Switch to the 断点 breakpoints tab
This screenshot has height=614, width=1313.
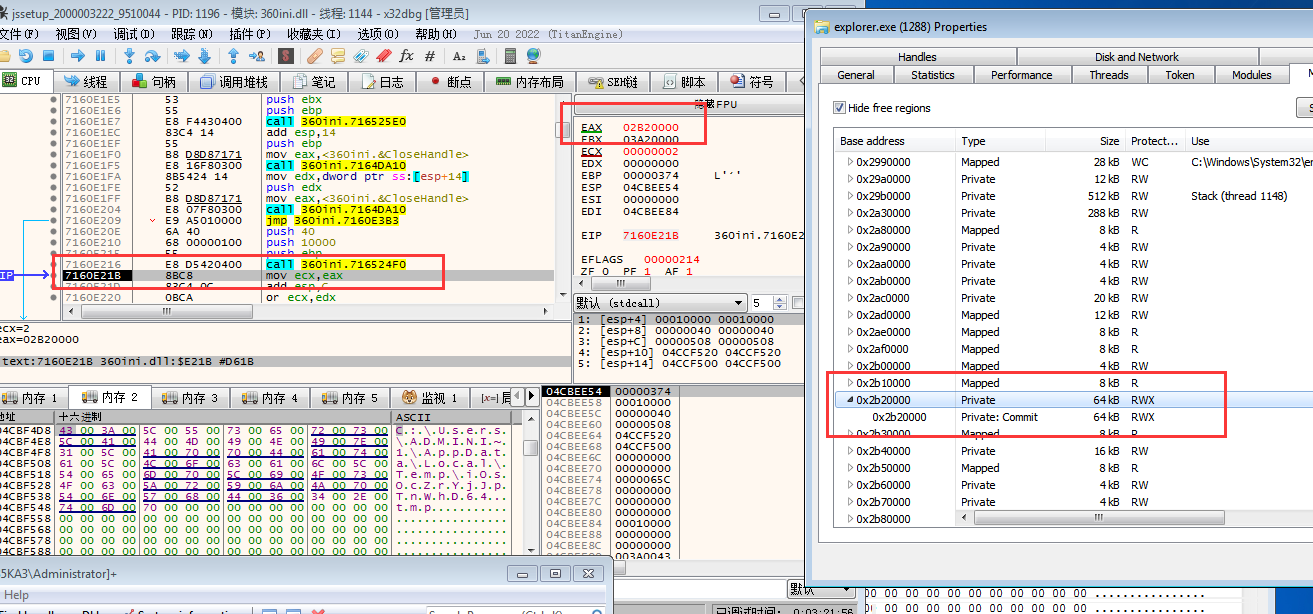coord(450,82)
